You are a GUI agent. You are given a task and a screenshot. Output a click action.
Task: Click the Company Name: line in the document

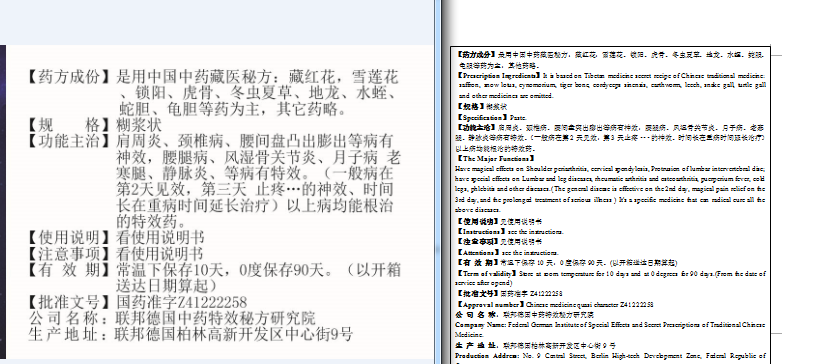tap(610, 325)
